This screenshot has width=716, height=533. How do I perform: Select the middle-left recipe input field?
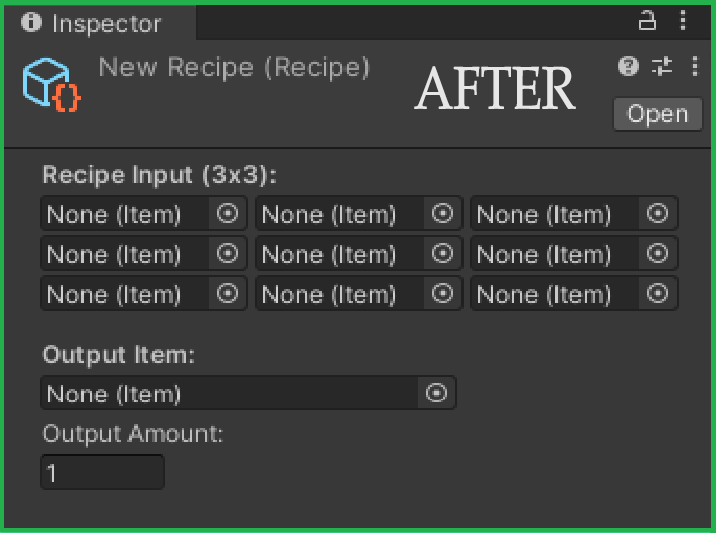pyautogui.click(x=126, y=254)
